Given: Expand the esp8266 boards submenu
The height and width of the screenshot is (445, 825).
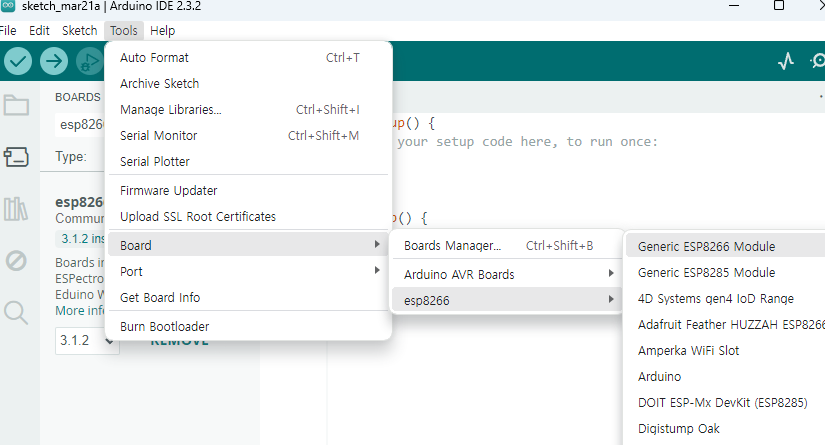Looking at the screenshot, I should click(x=507, y=300).
